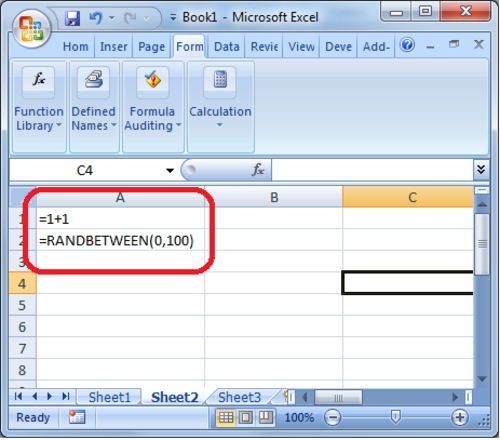Restore the workbook window

tap(454, 44)
